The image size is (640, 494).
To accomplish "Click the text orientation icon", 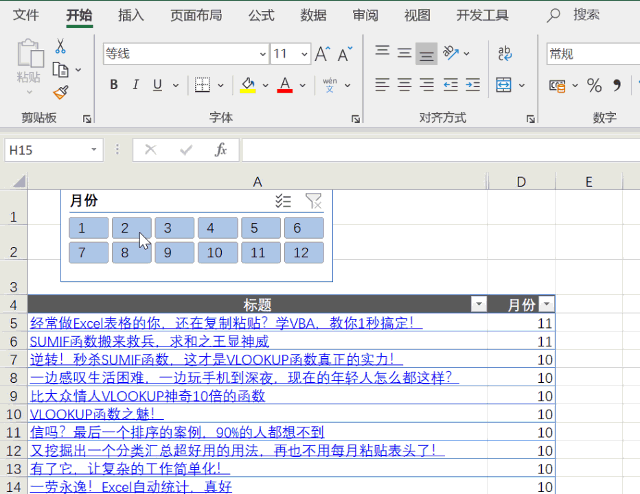I will pyautogui.click(x=451, y=53).
